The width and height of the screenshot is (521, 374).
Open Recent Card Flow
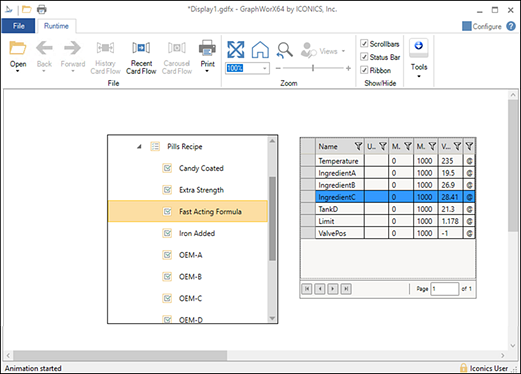[x=141, y=48]
